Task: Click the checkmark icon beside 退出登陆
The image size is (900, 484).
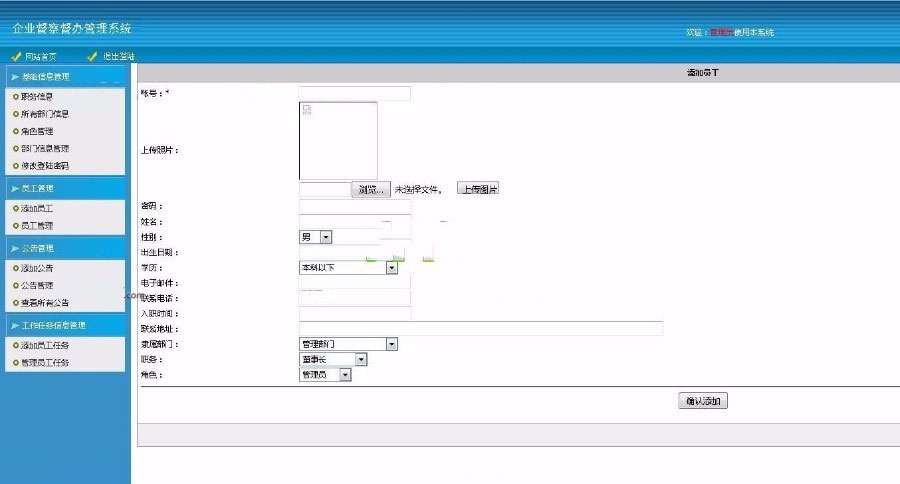Action: (93, 57)
